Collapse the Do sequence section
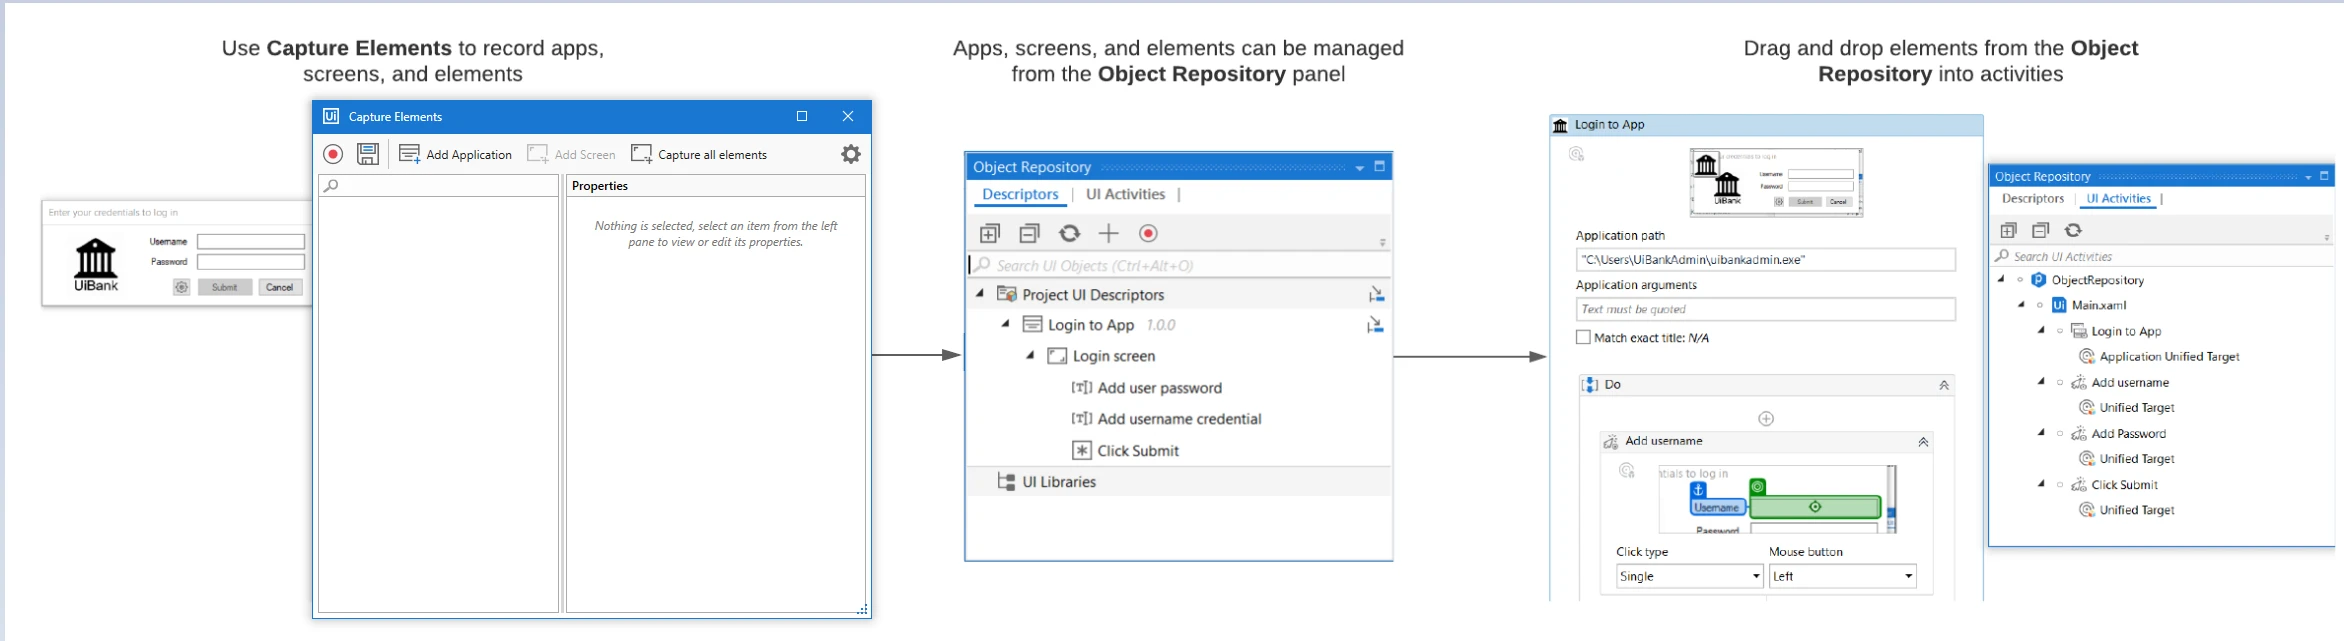This screenshot has width=2344, height=641. click(1944, 385)
